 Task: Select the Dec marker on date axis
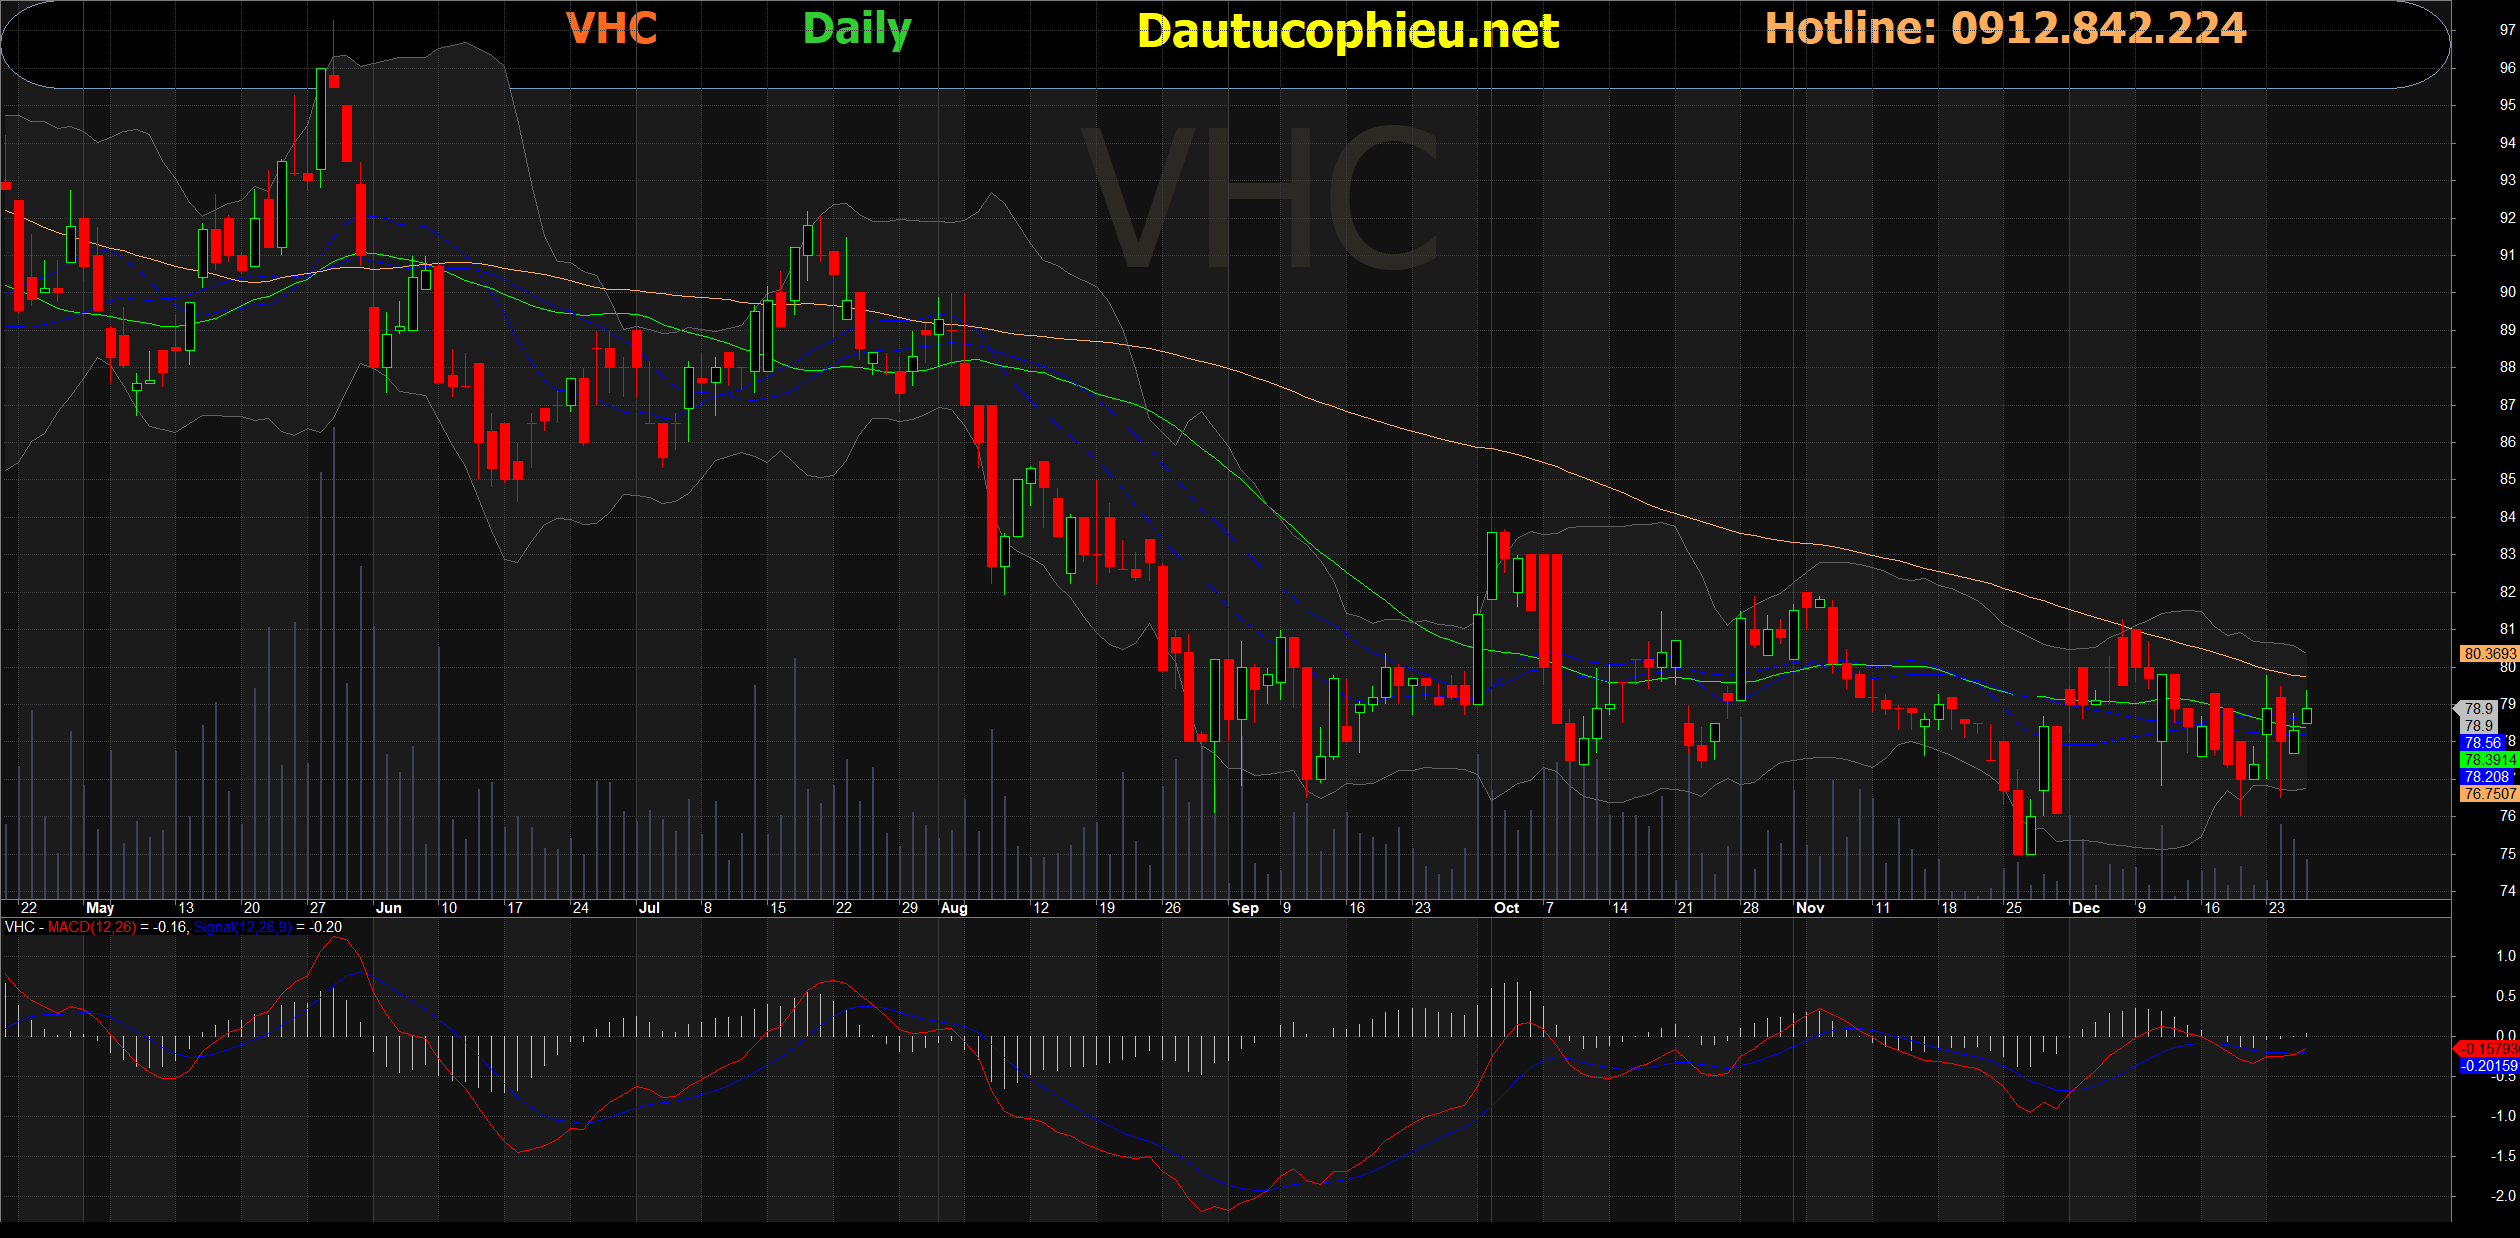pyautogui.click(x=2085, y=908)
